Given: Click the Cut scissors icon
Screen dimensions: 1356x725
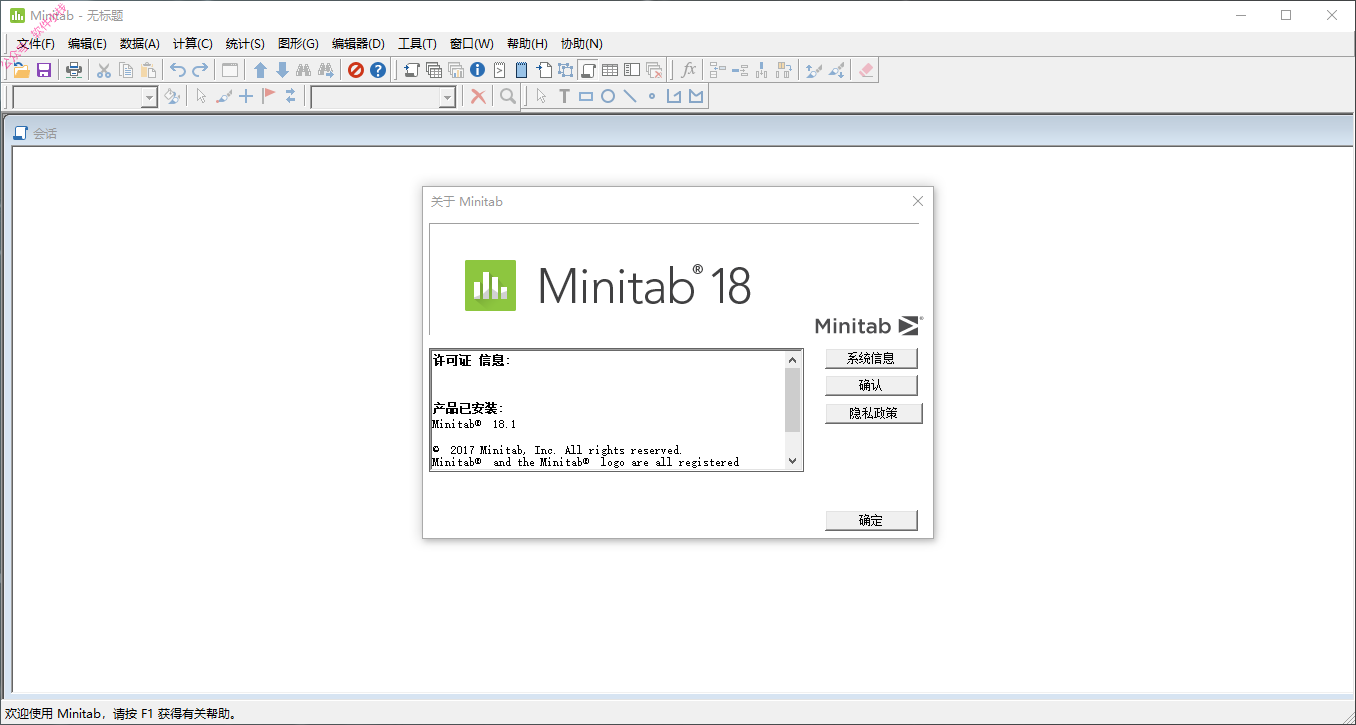Looking at the screenshot, I should tap(103, 70).
